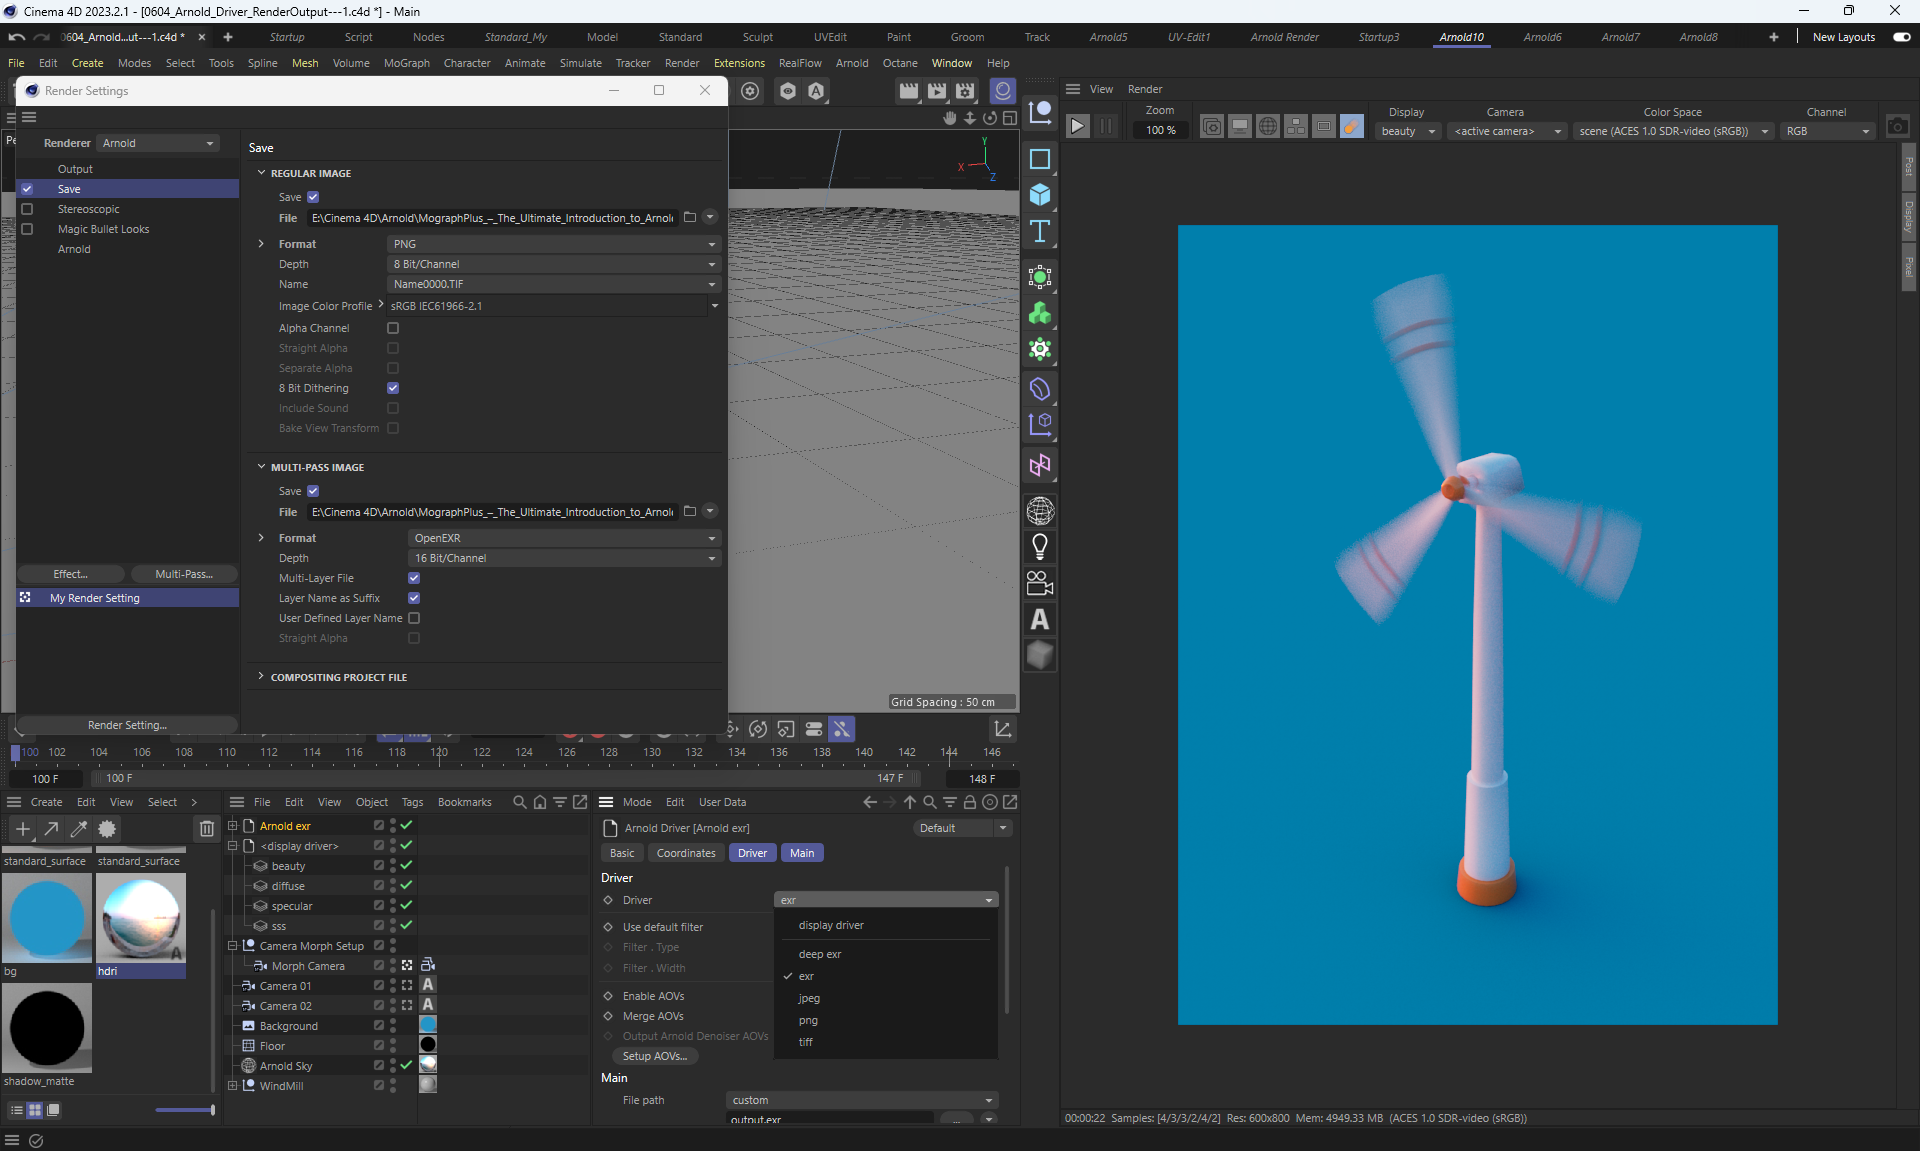Disable 8 Bit Dithering checkbox

click(393, 388)
